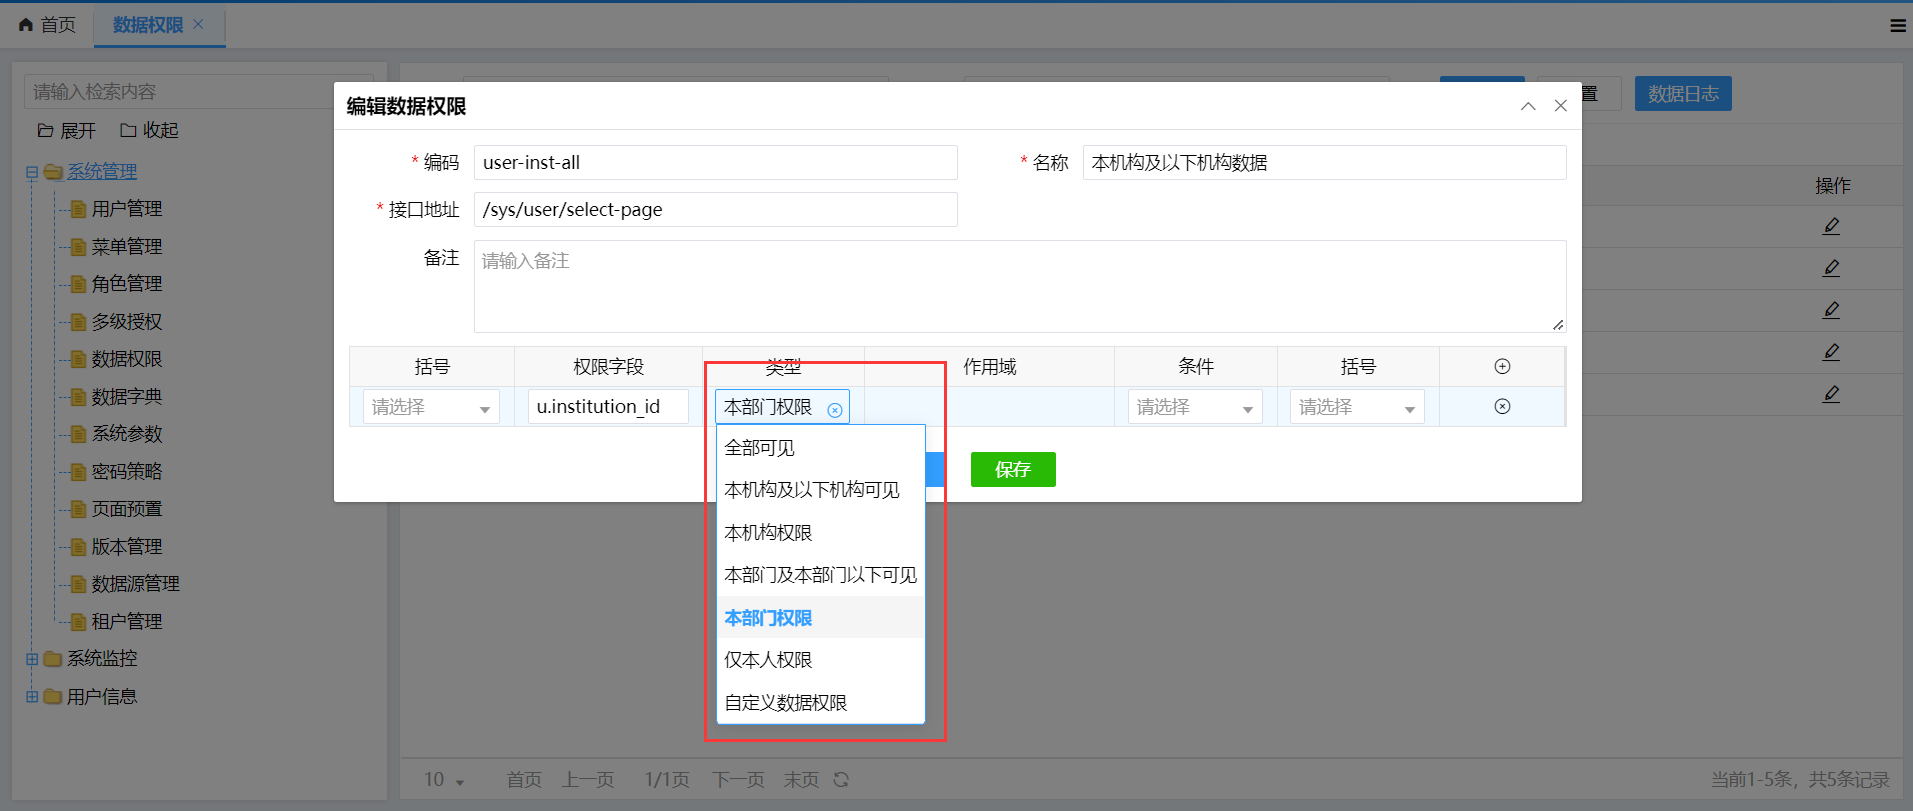Click the refresh icon in the pagination bar
Screen dimensions: 1913x811
(x=841, y=780)
